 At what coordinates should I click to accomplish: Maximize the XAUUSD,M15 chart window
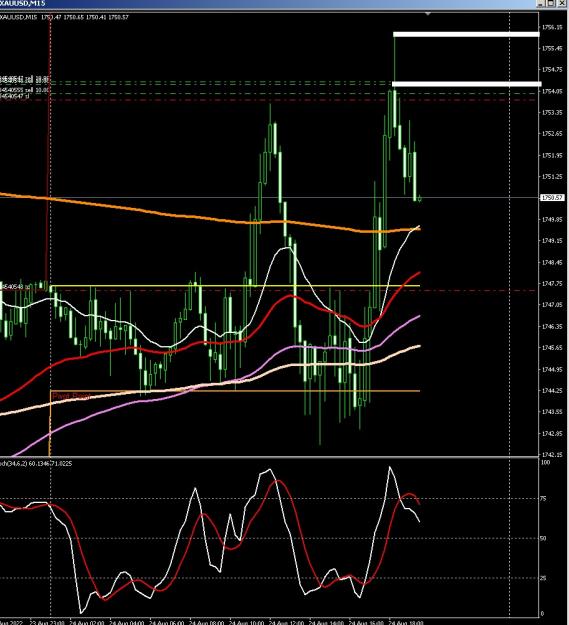point(551,4)
